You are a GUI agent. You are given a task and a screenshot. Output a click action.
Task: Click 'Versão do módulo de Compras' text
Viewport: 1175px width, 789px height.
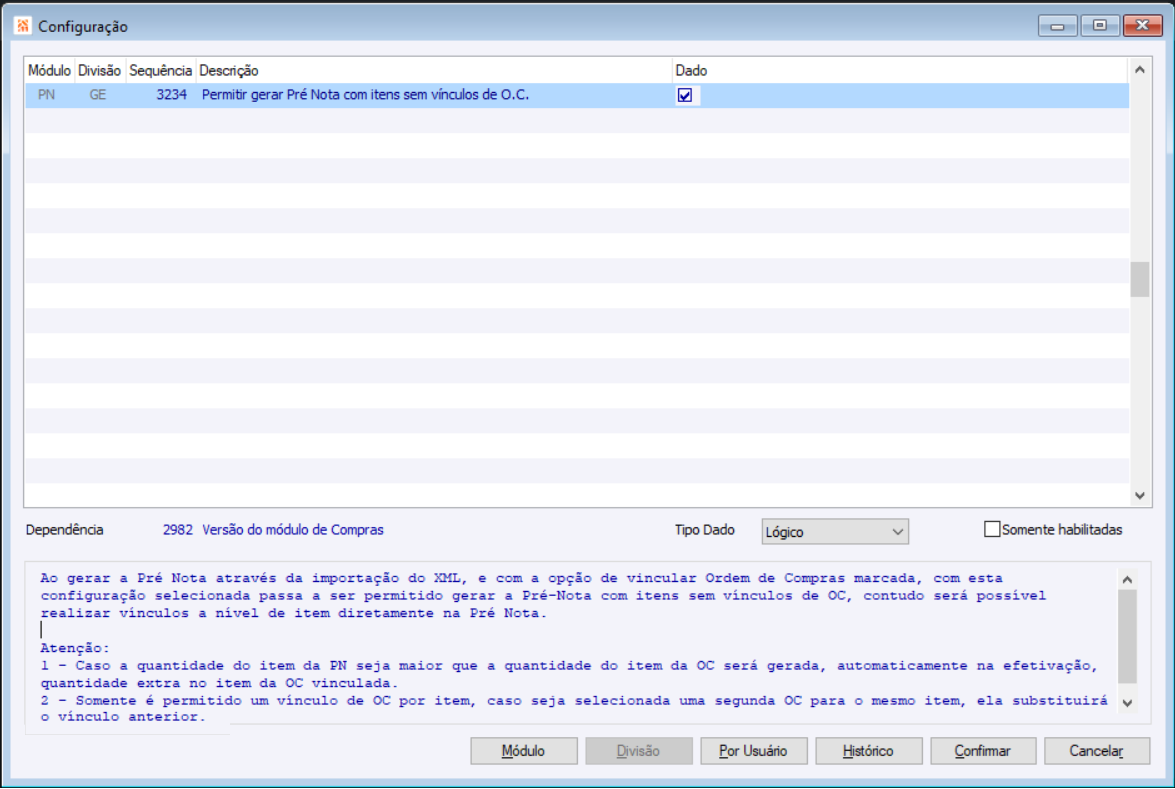click(293, 530)
